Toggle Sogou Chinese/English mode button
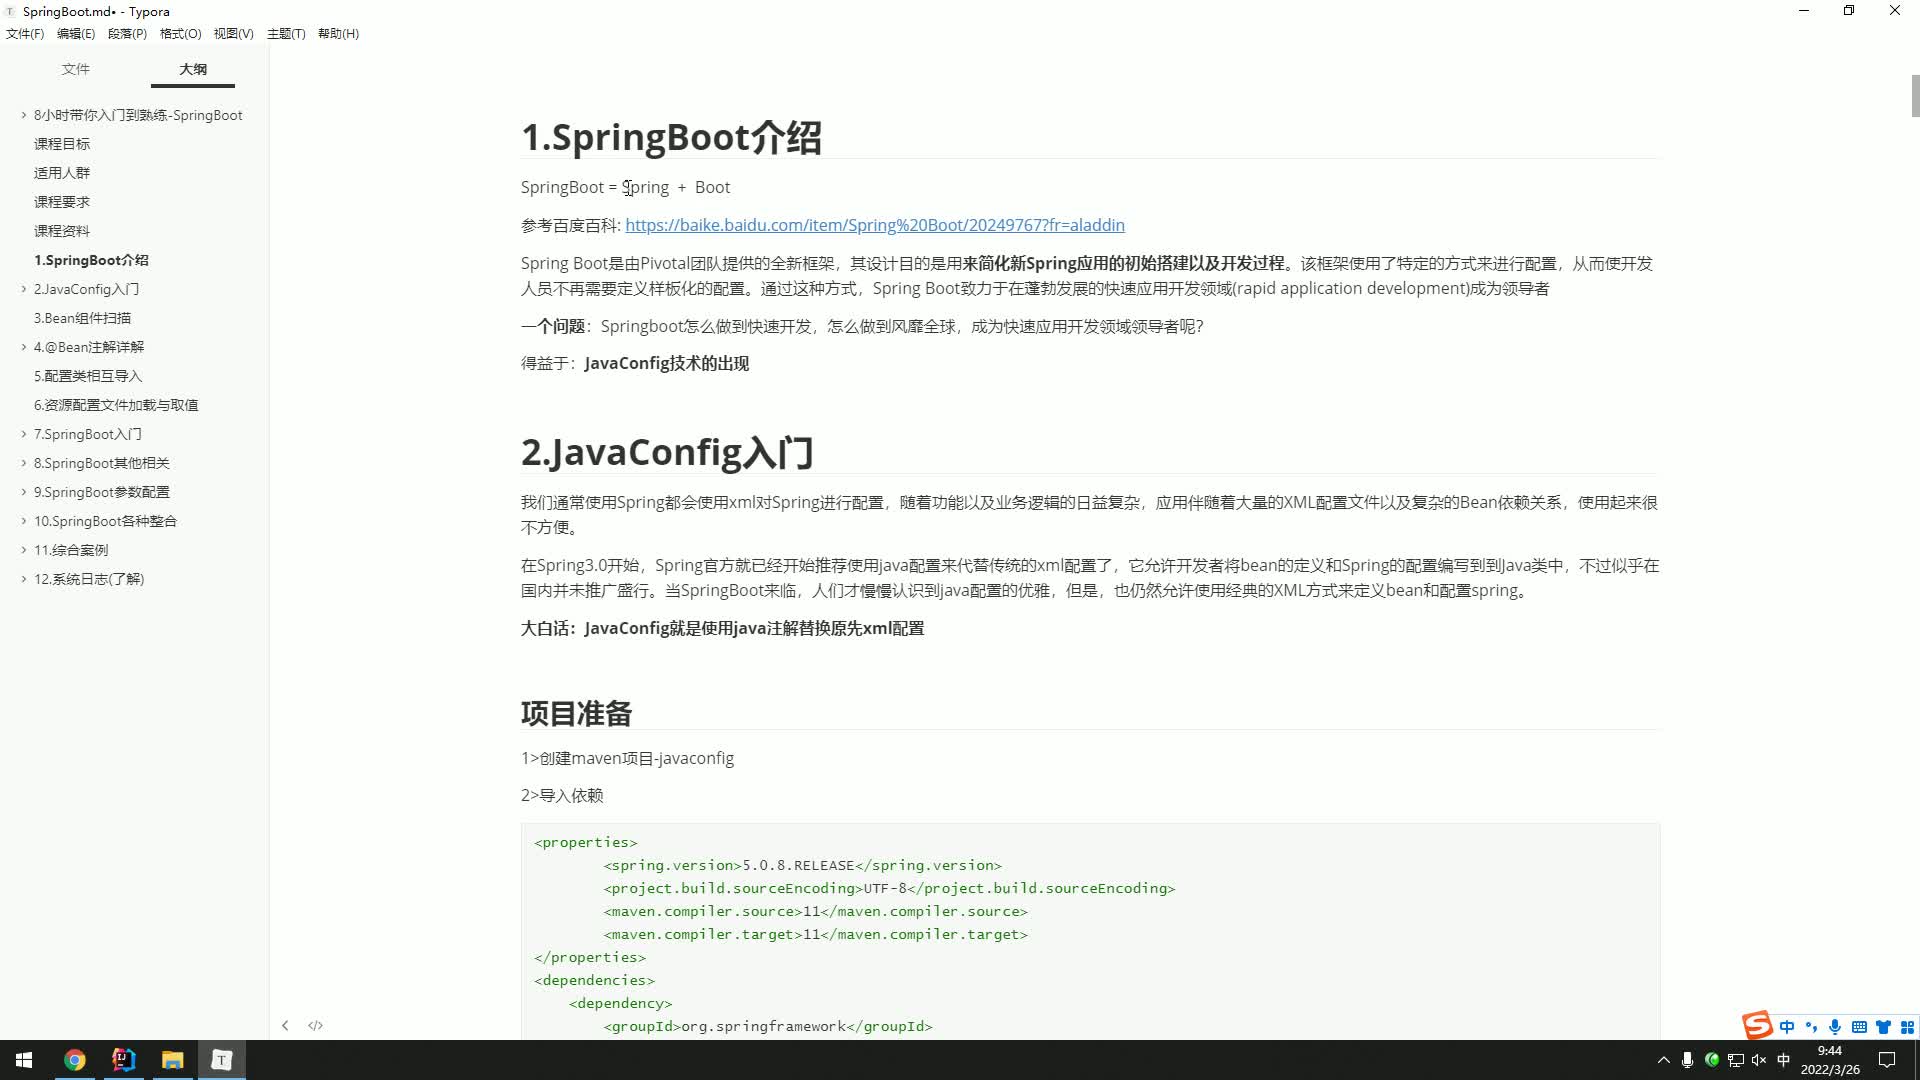Viewport: 1920px width, 1080px height. tap(1787, 1027)
